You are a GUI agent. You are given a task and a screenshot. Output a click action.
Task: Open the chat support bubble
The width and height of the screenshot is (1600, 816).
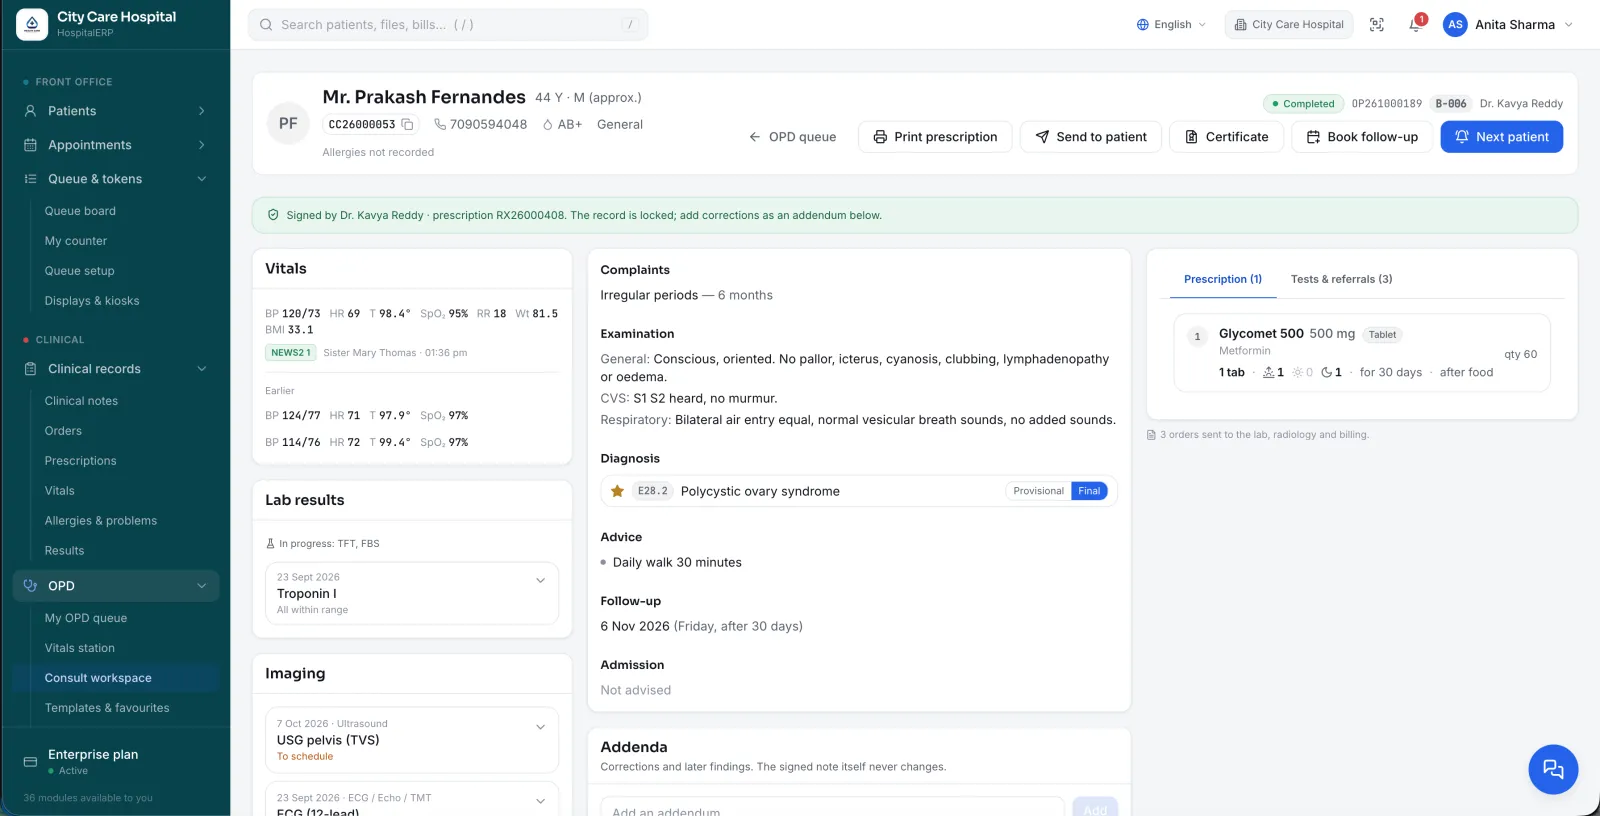(1553, 769)
